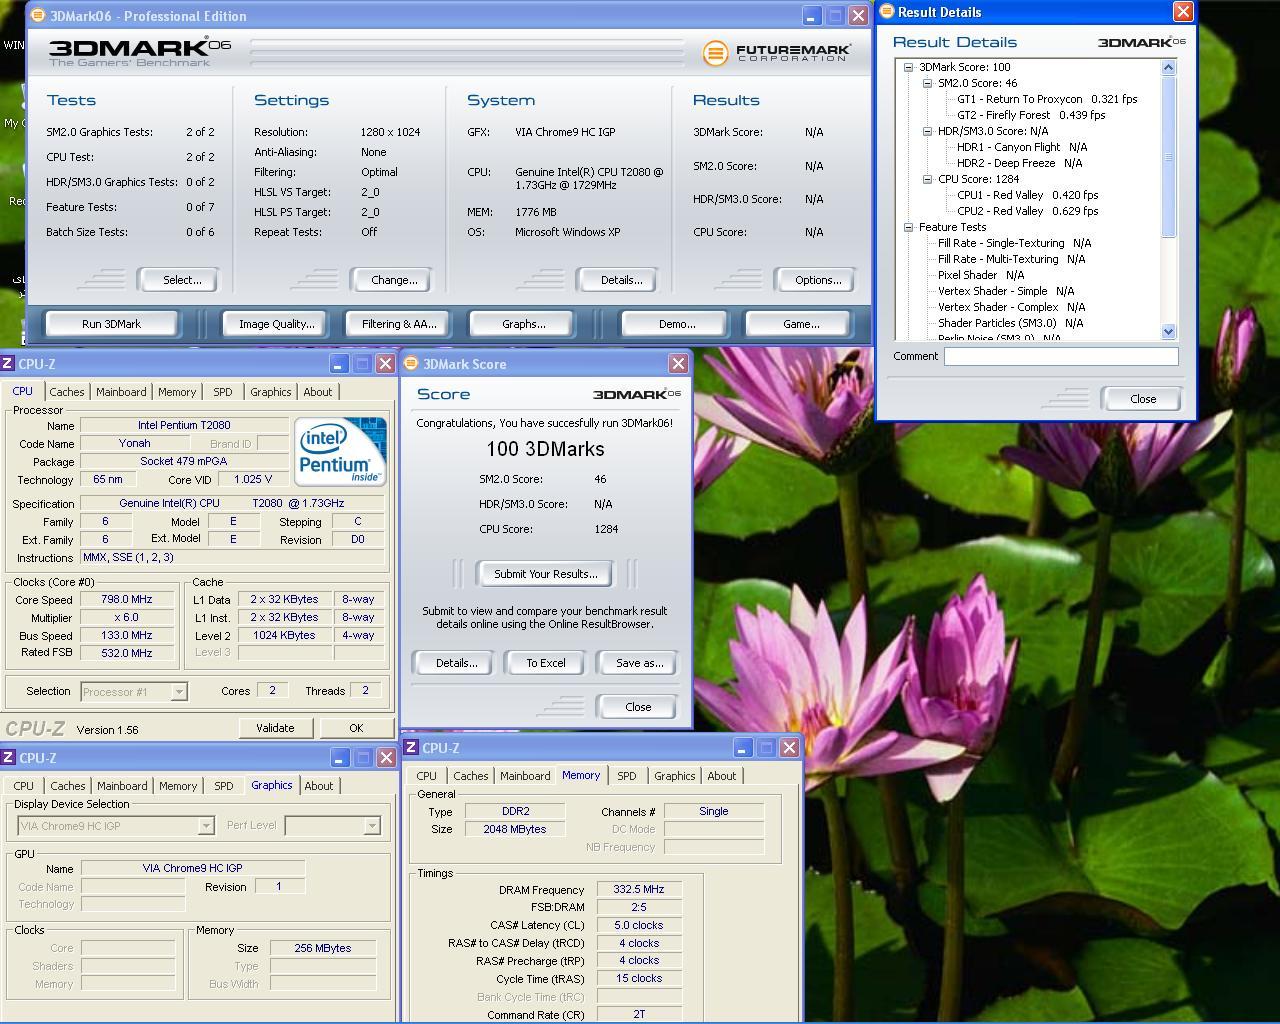Viewport: 1280px width, 1024px height.
Task: Collapse the CPU Score: 1284 node
Action: click(x=927, y=179)
